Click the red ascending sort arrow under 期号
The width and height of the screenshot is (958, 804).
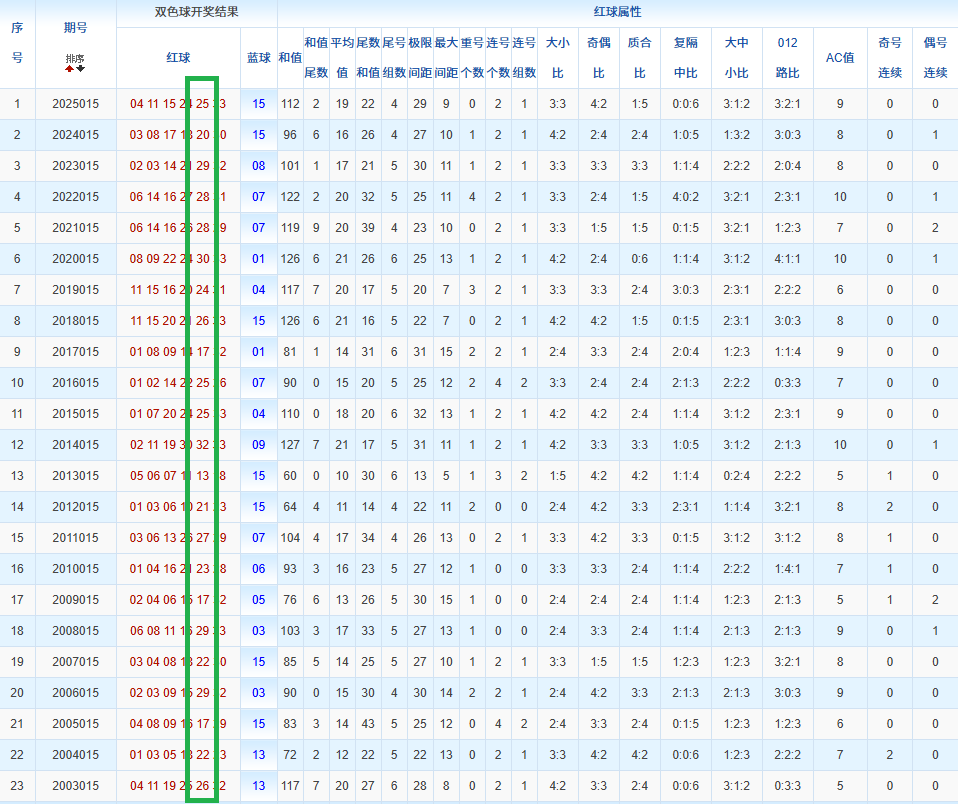pyautogui.click(x=70, y=69)
